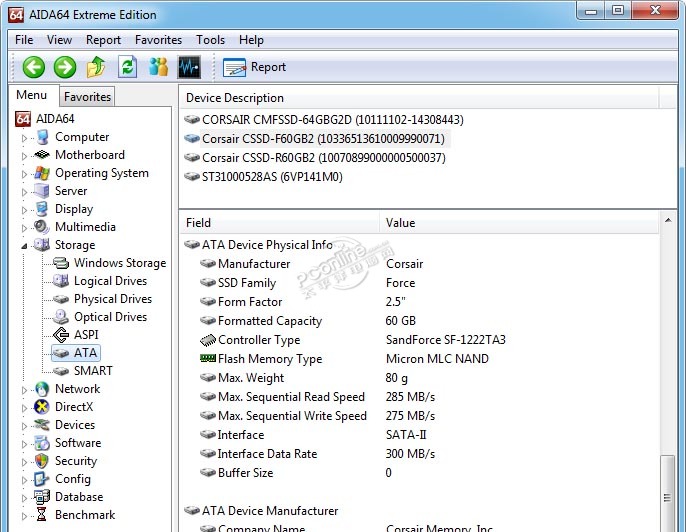Expand the DirectX tree node
This screenshot has width=686, height=532.
[24, 407]
